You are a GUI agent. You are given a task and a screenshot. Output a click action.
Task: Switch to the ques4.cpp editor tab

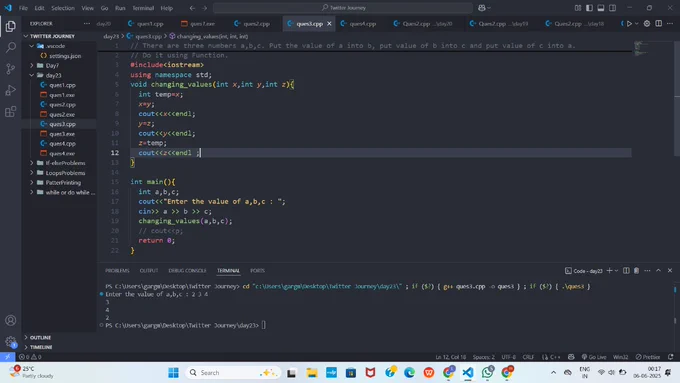pos(359,23)
